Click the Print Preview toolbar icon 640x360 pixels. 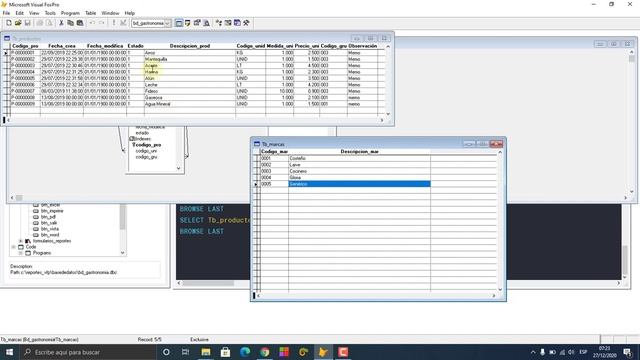(49, 23)
